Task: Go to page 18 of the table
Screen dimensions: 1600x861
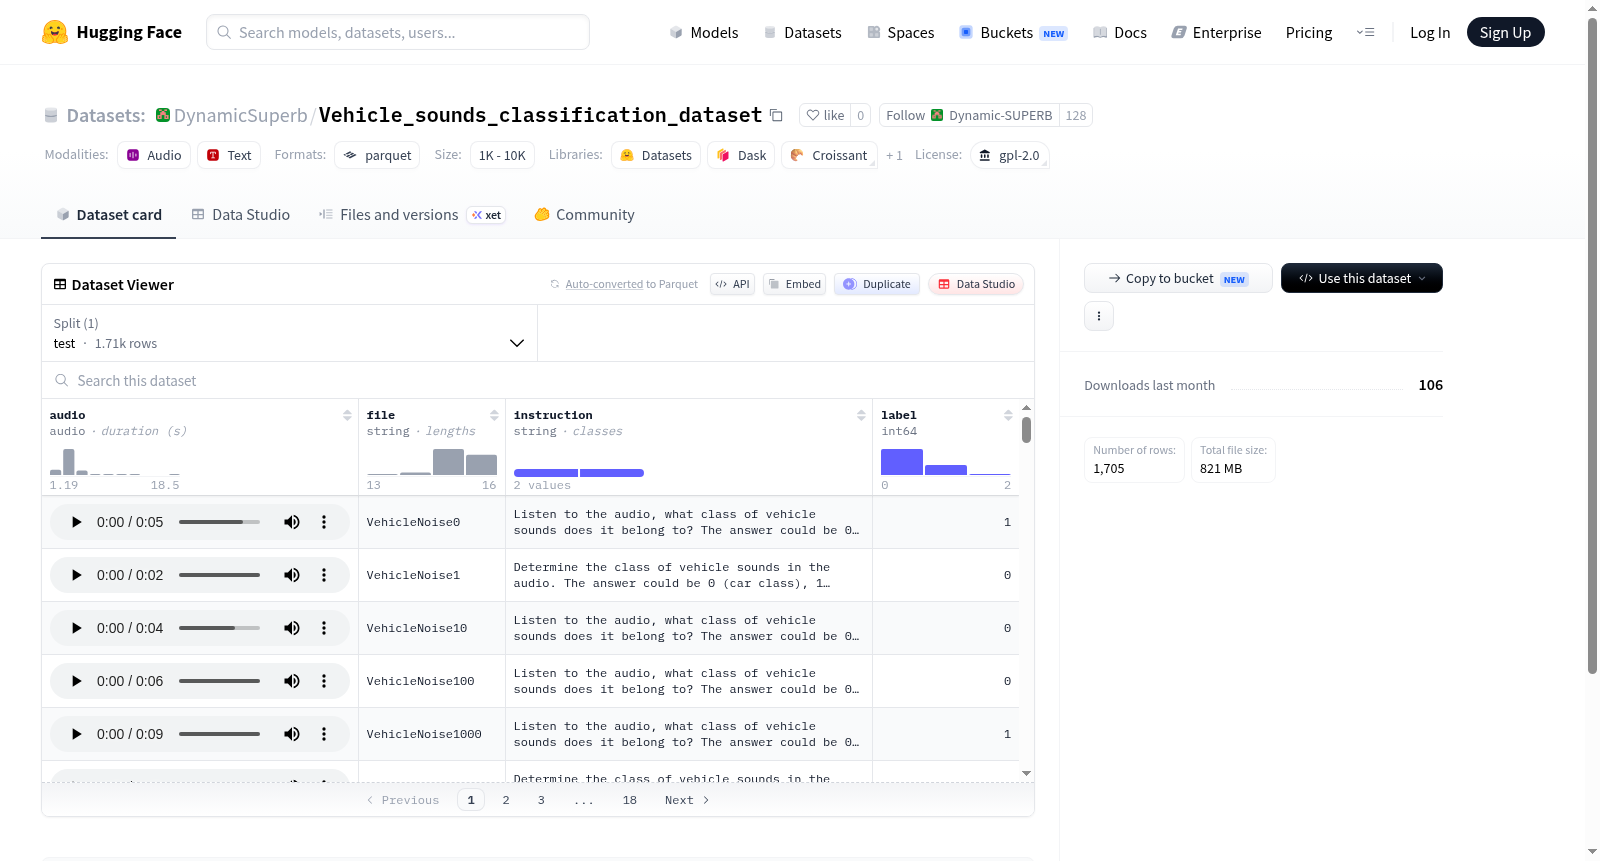Action: point(630,800)
